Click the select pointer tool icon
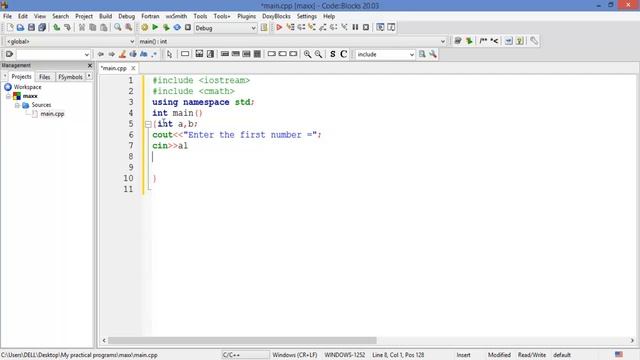640x360 pixels. (x=169, y=54)
